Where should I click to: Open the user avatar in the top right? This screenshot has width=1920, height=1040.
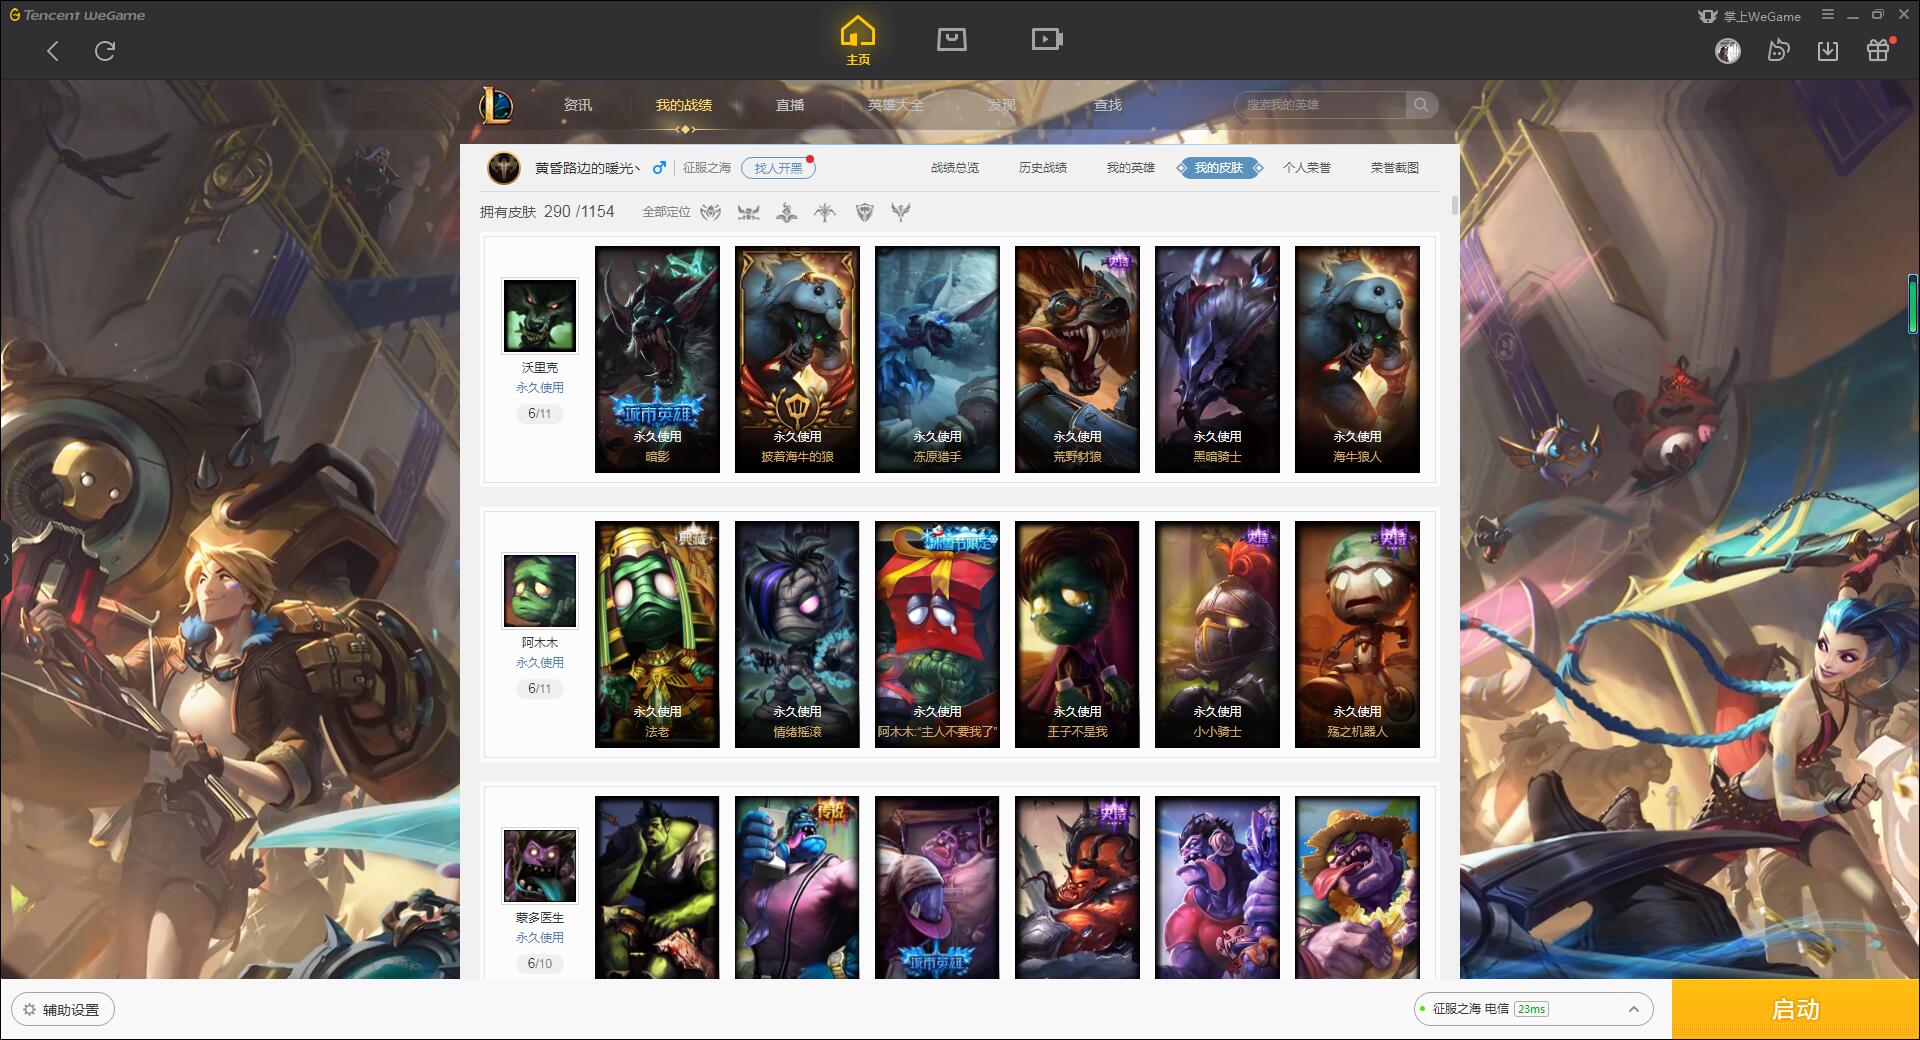[x=1728, y=51]
